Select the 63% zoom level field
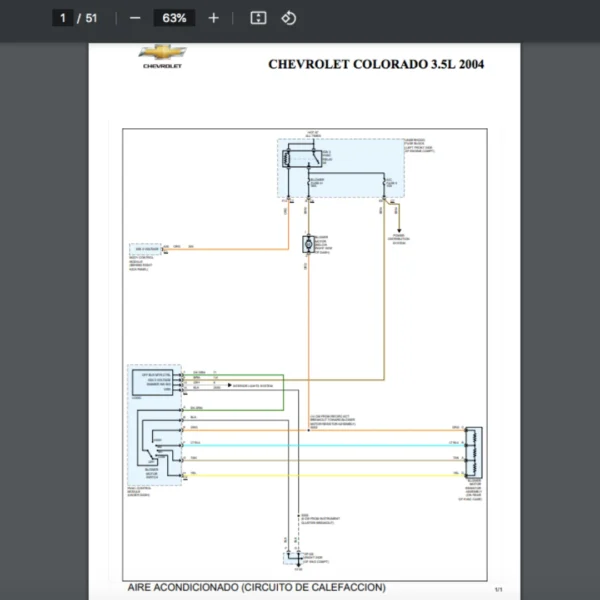Image resolution: width=600 pixels, height=600 pixels. pyautogui.click(x=174, y=18)
